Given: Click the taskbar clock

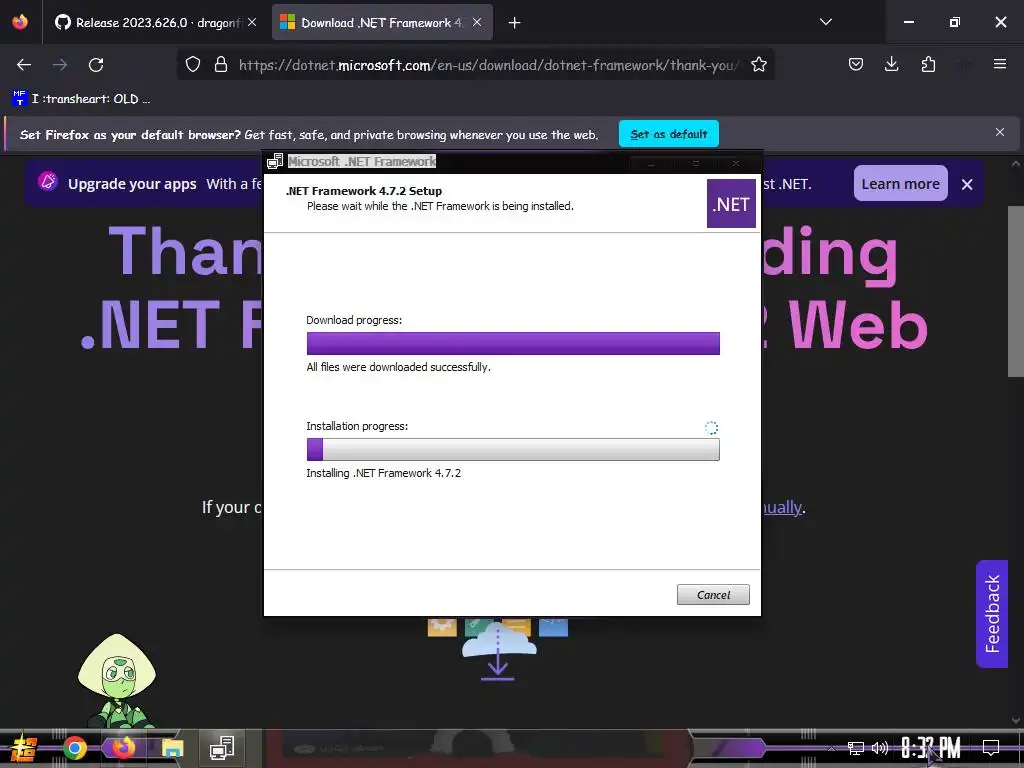Looking at the screenshot, I should point(931,748).
